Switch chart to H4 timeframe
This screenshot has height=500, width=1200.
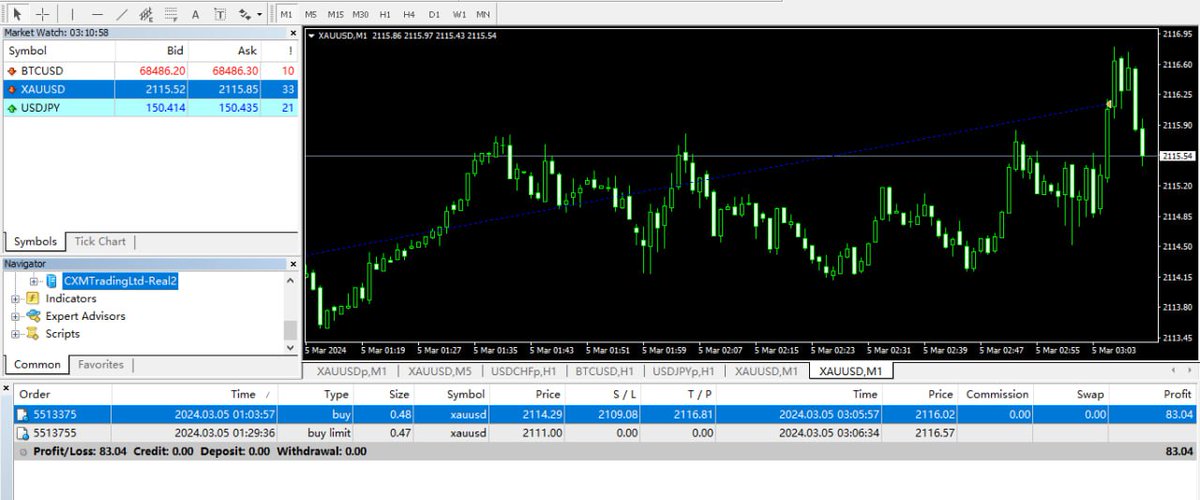[x=409, y=14]
